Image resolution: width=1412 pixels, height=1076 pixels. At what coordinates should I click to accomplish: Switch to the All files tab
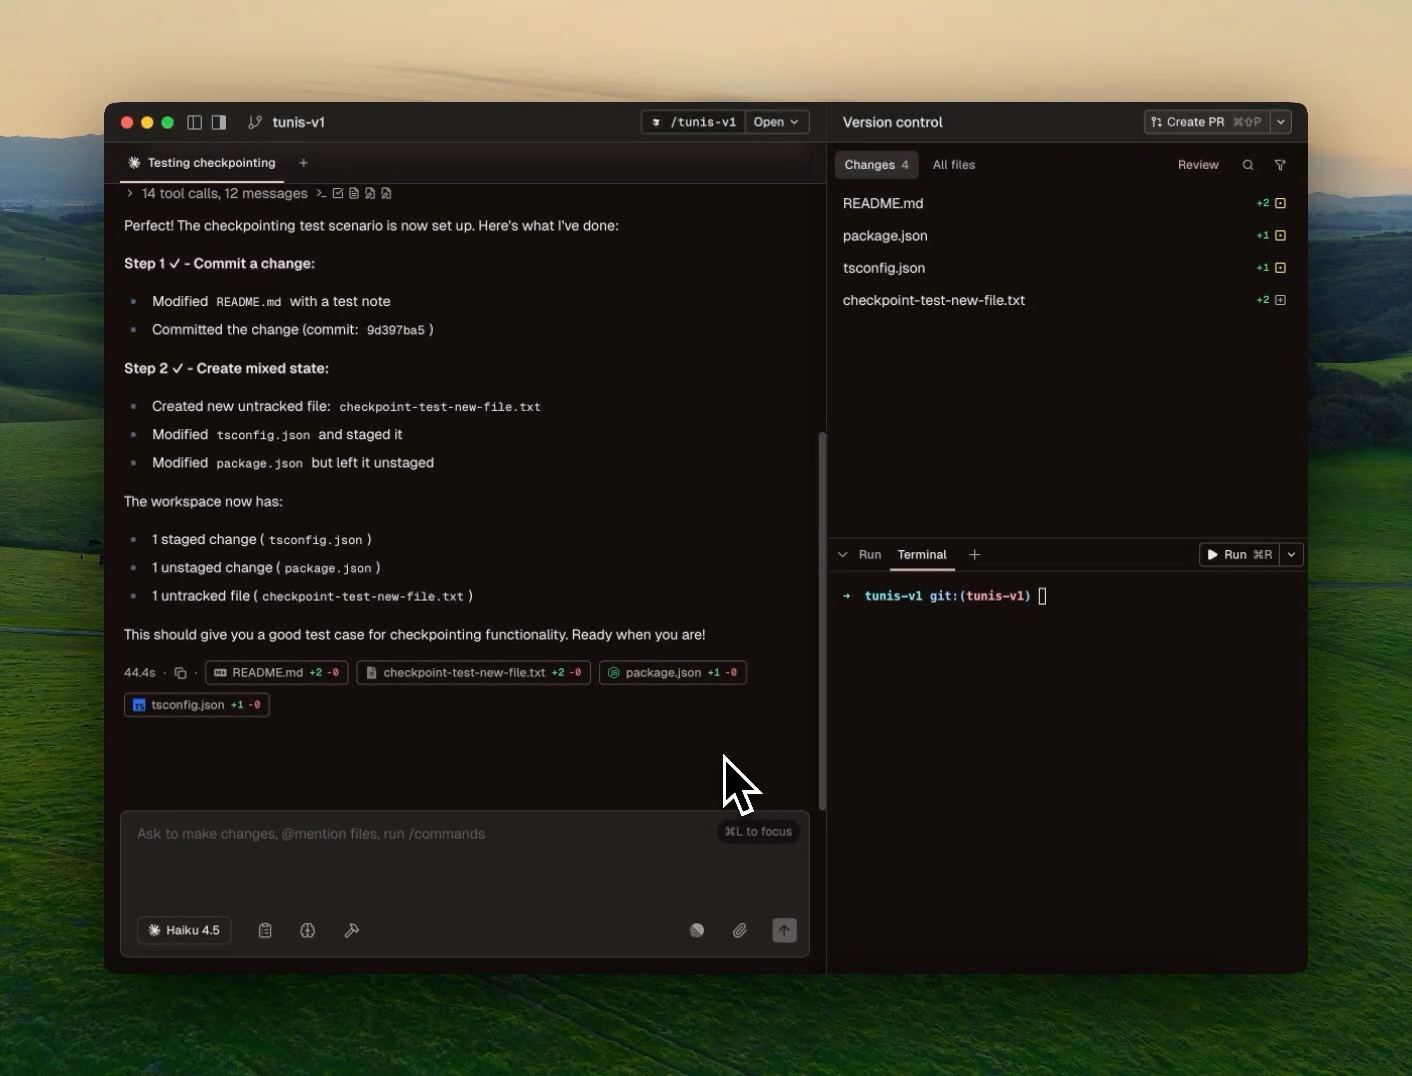click(x=953, y=165)
